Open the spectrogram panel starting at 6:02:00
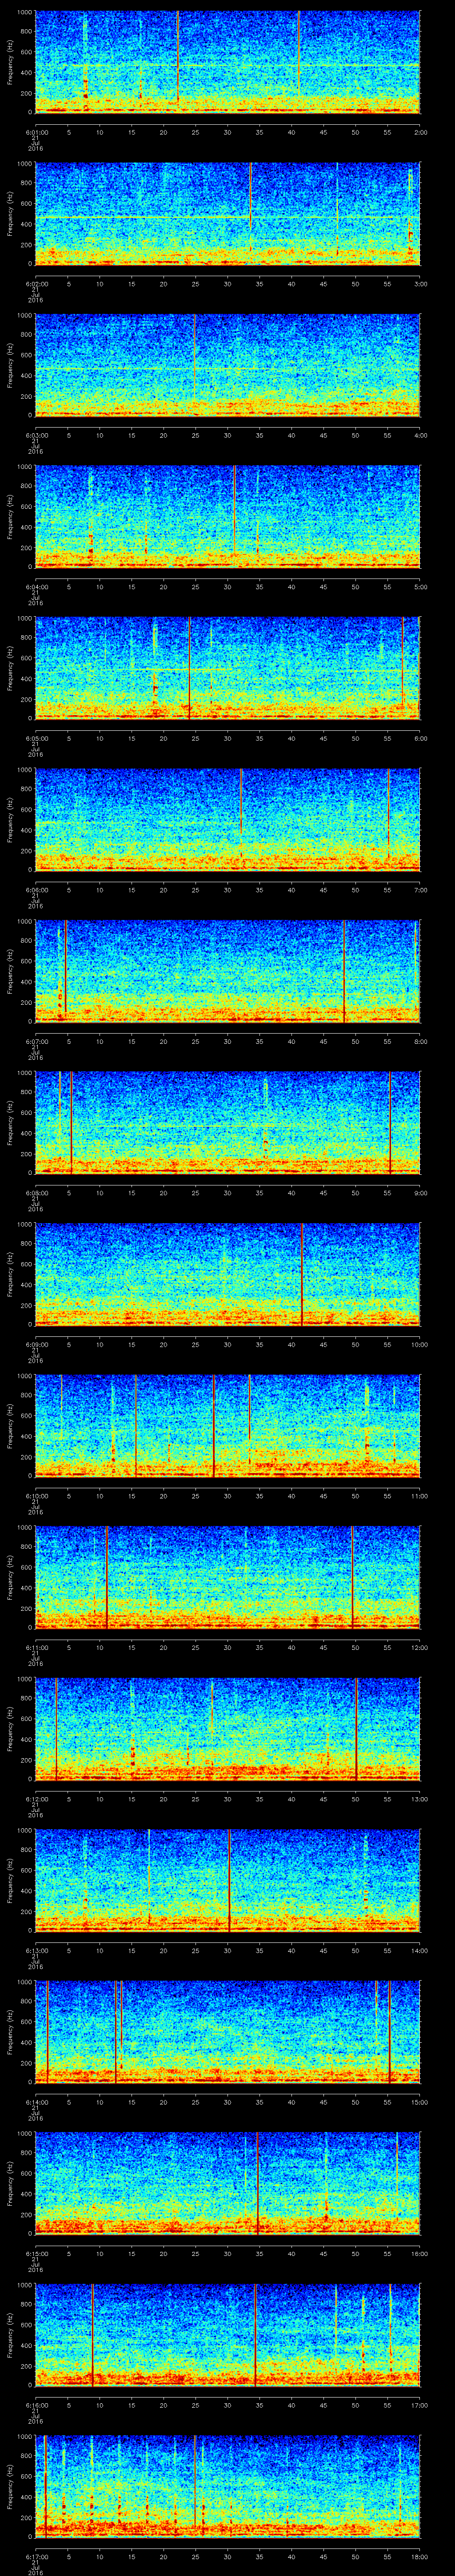455x2576 pixels. tap(228, 213)
